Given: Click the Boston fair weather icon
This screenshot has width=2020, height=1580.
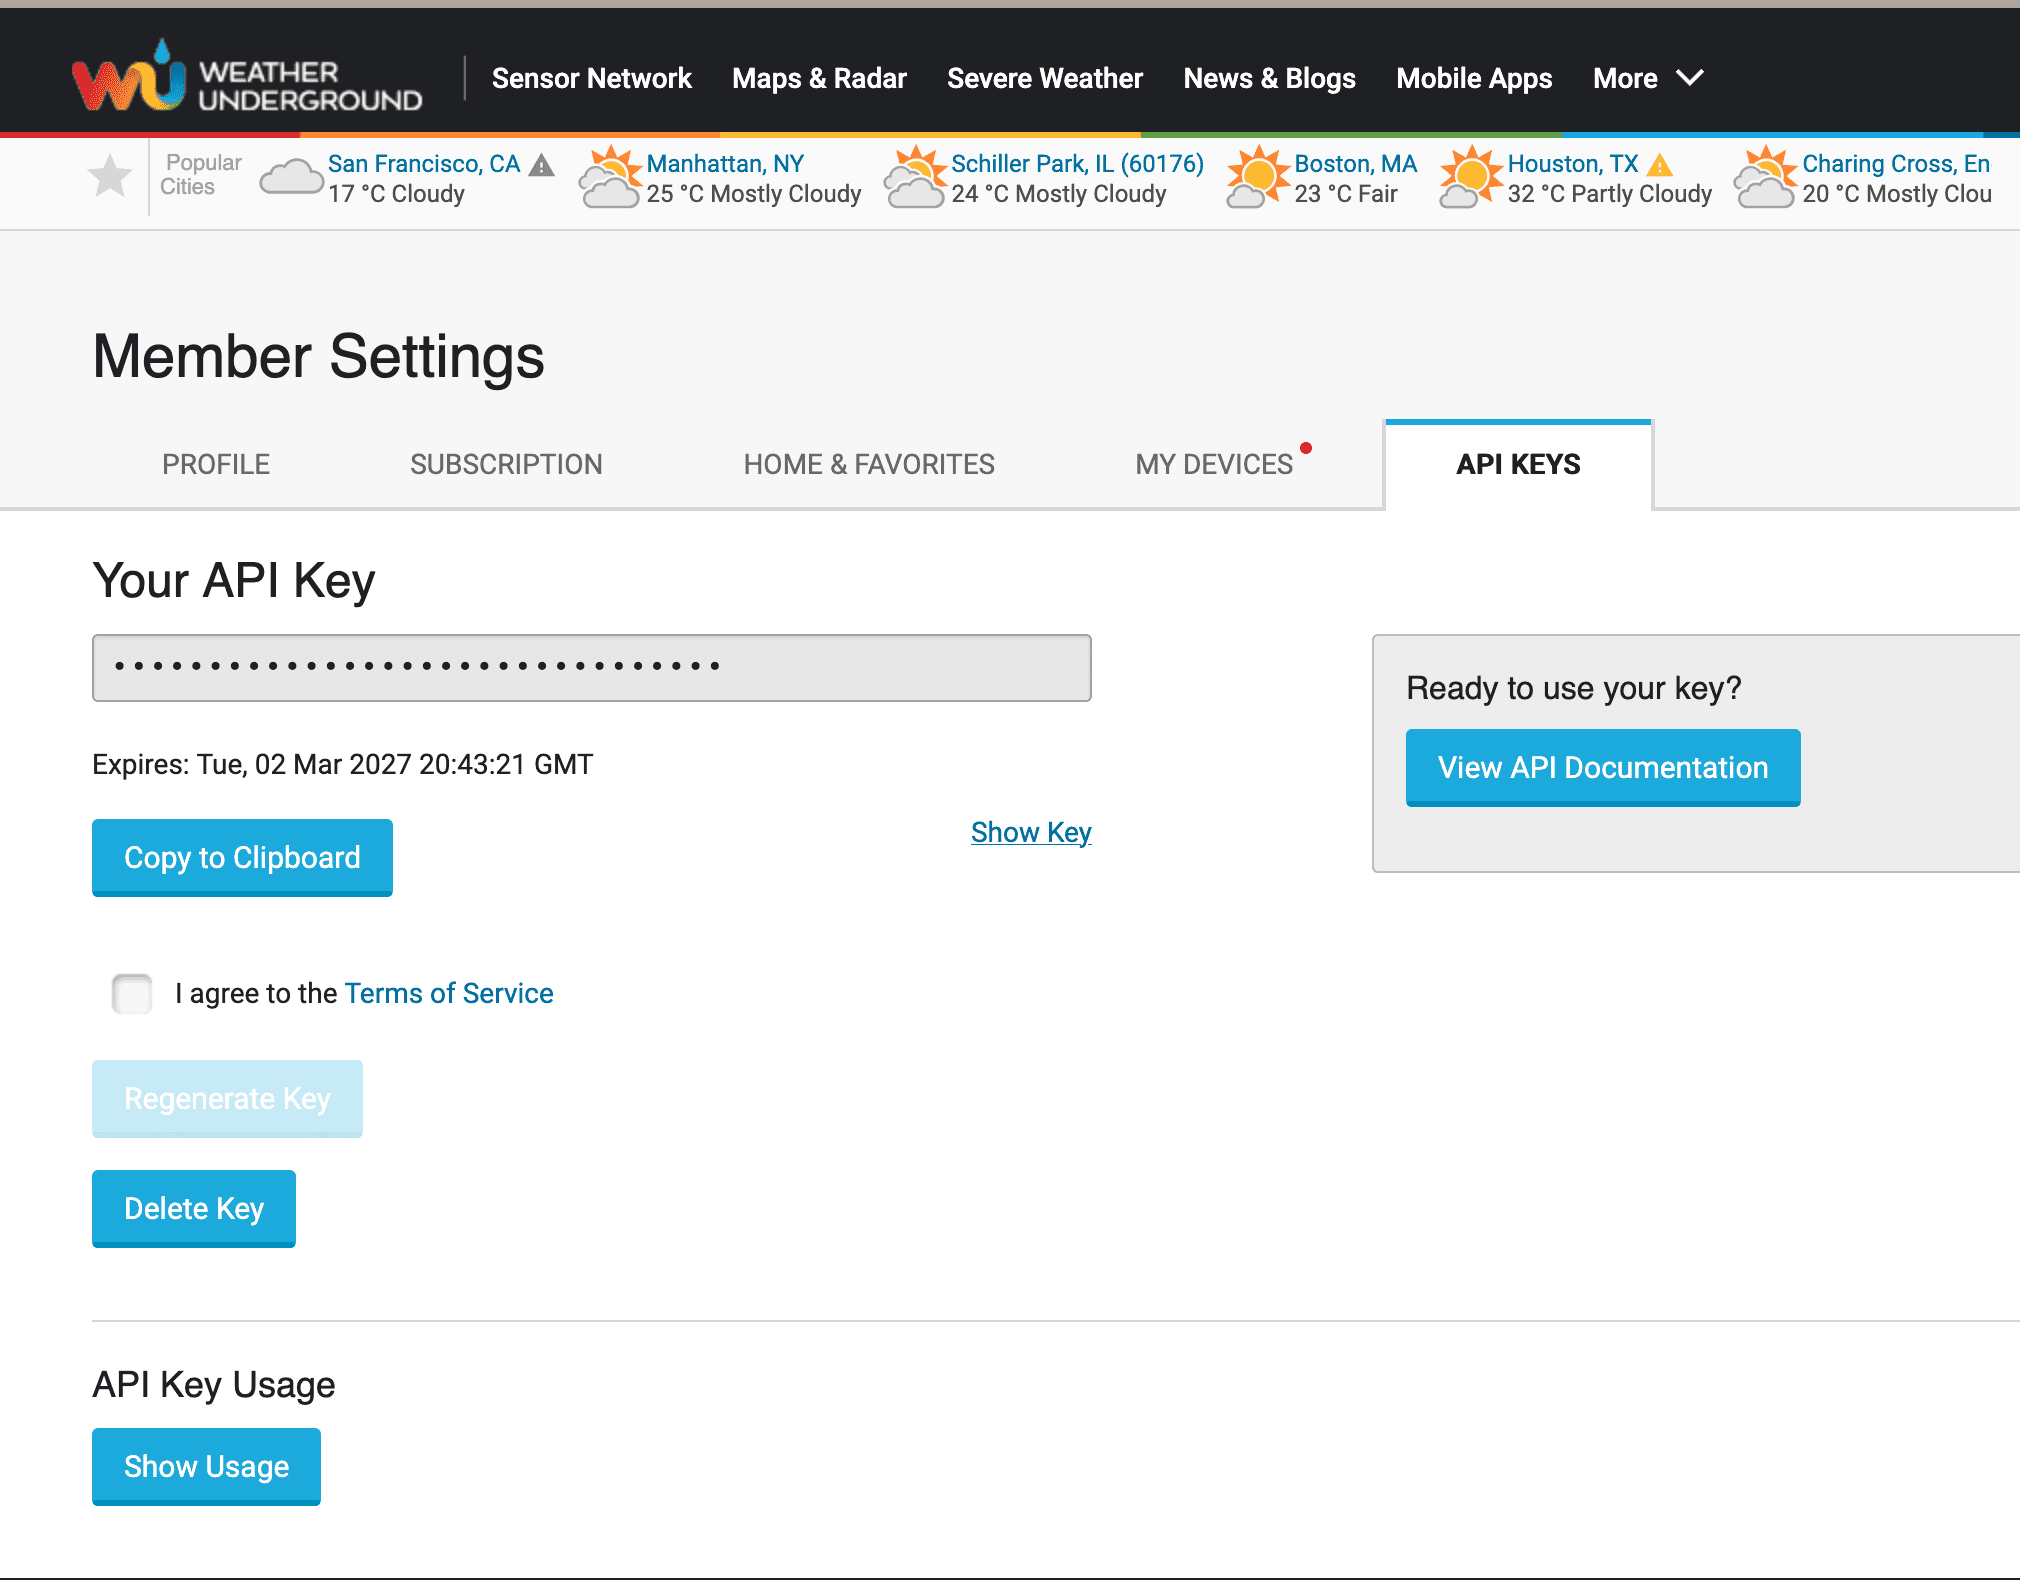Looking at the screenshot, I should [1258, 177].
